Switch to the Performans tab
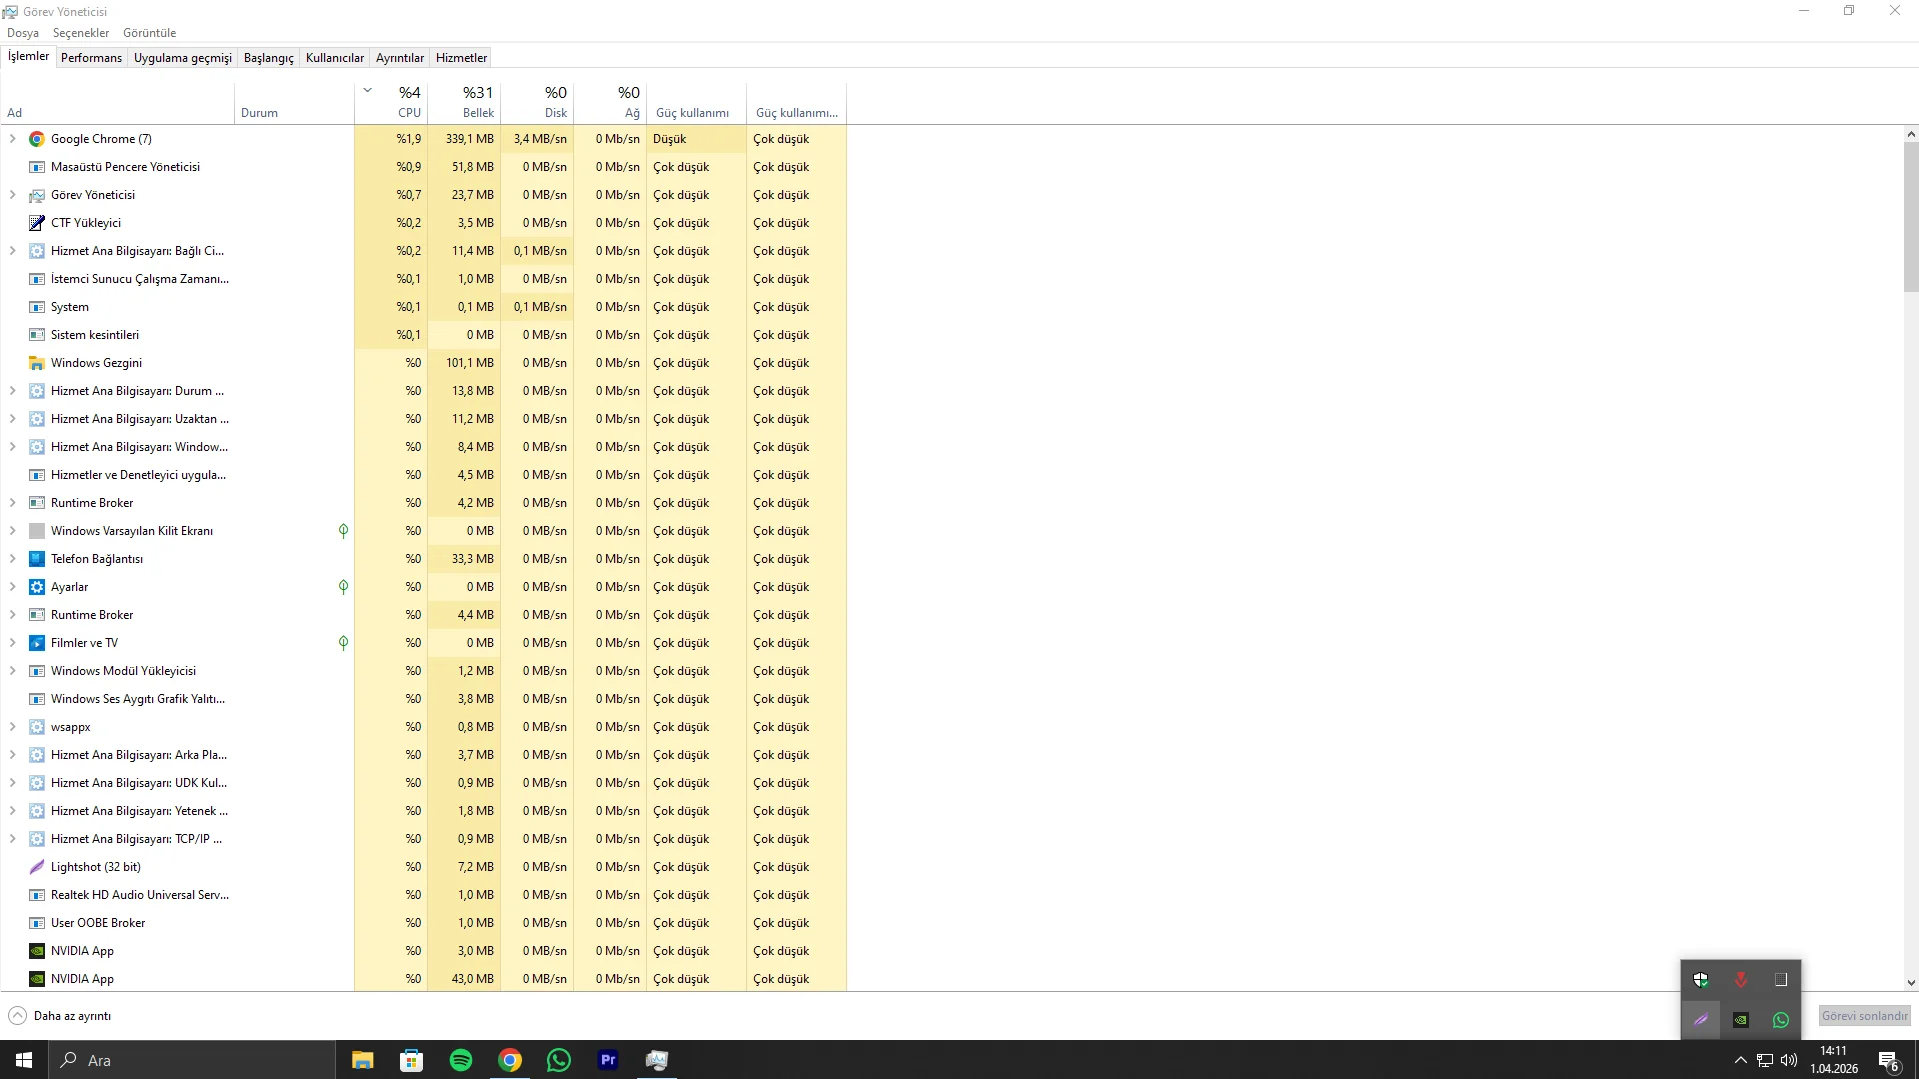The height and width of the screenshot is (1079, 1919). pos(91,58)
